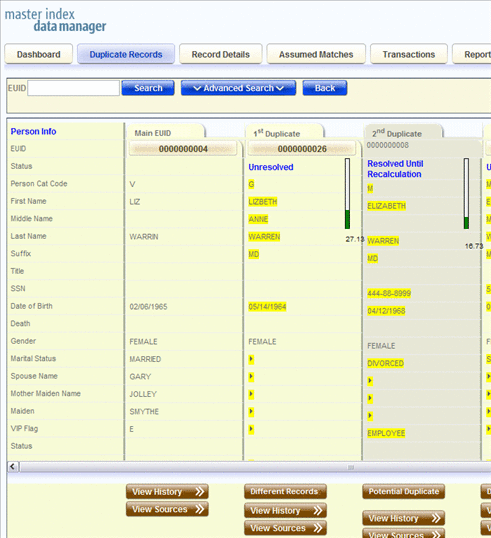Click highlighted VIP flag EMPLOYEE
Screen dimensions: 491x538
tap(386, 433)
